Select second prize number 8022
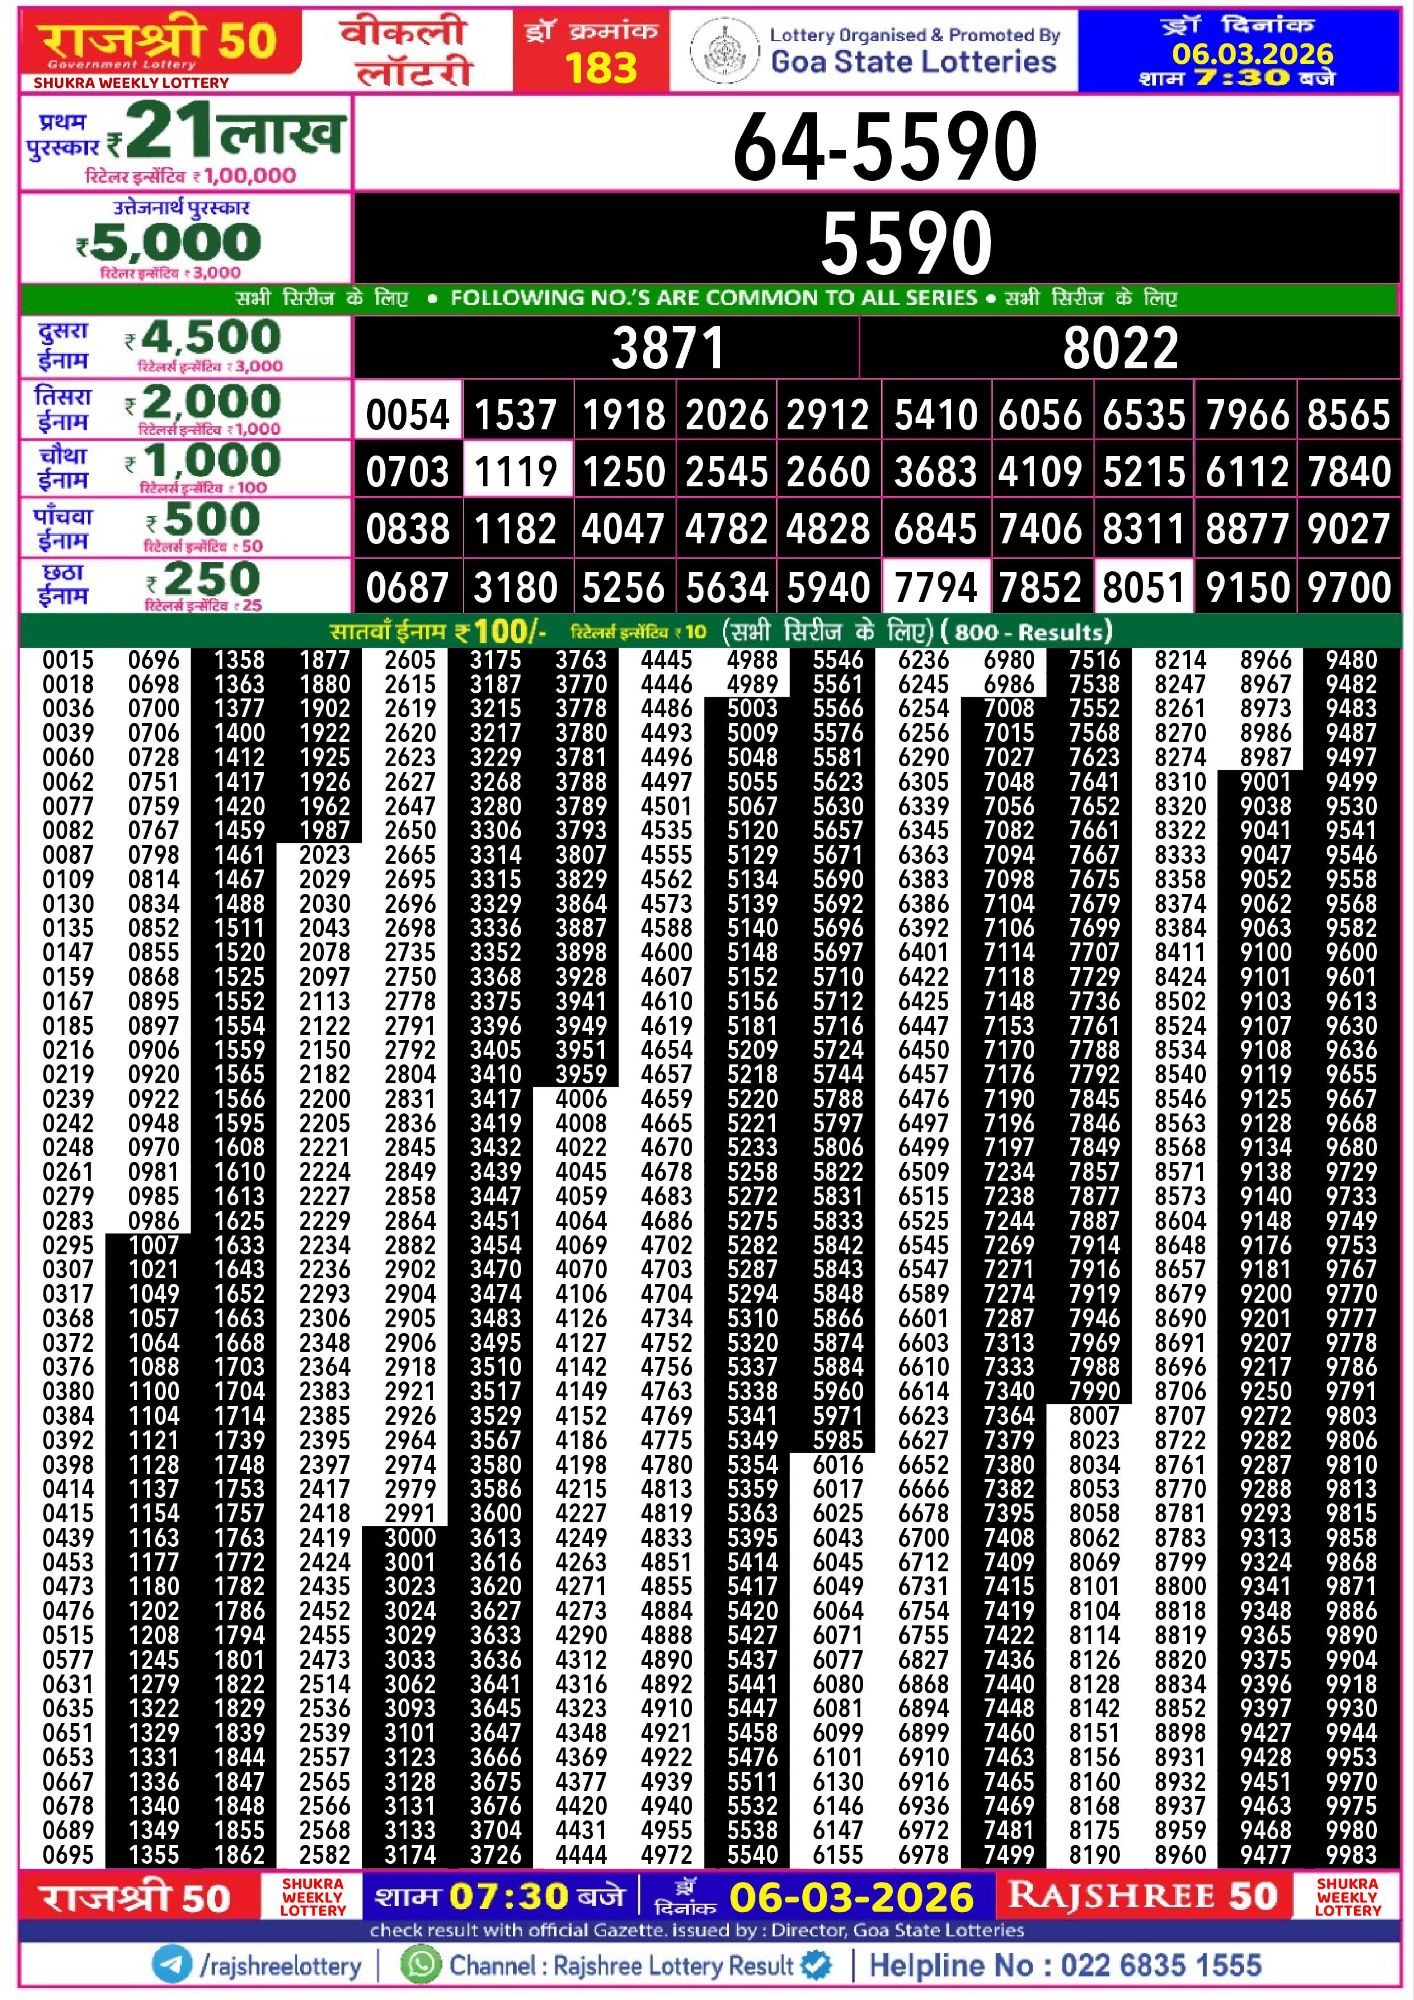1414x2000 pixels. tap(1120, 348)
